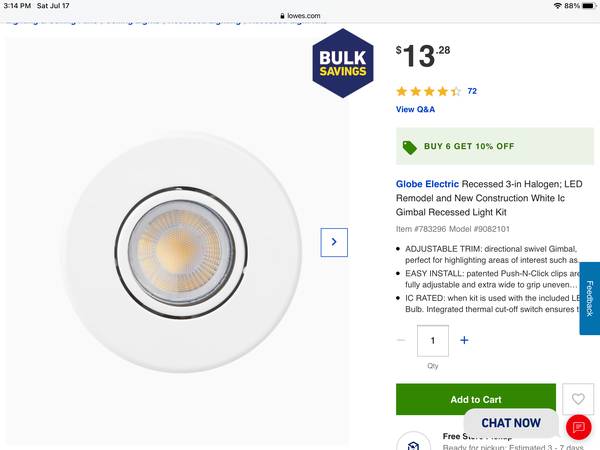
Task: Visit the Globe Electric brand link
Action: (x=427, y=184)
